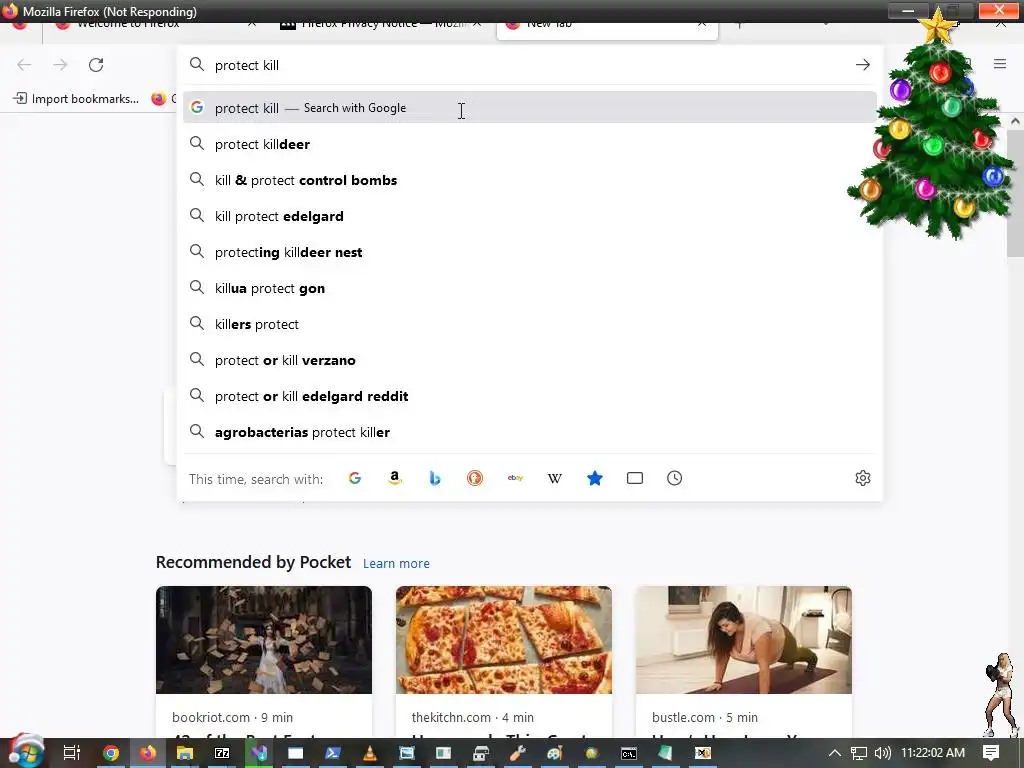
Task: Go forward to the next page
Action: click(60, 65)
